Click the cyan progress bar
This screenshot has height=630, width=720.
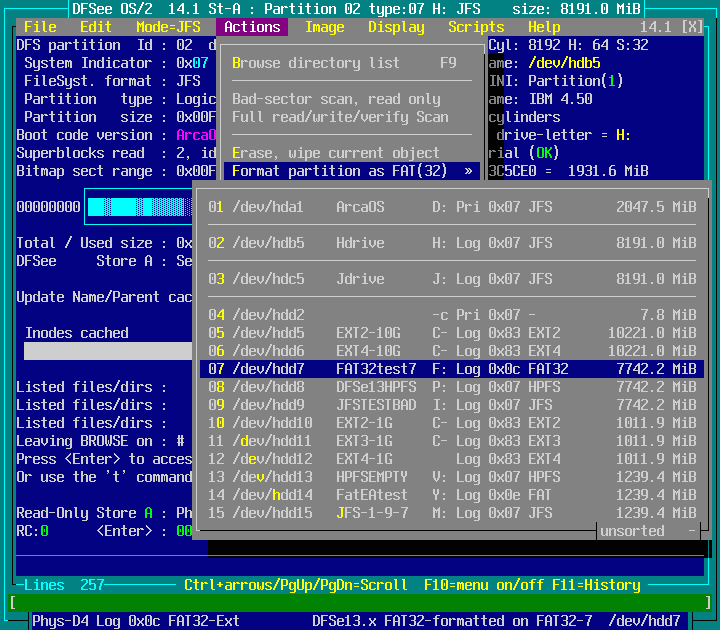click(x=140, y=207)
